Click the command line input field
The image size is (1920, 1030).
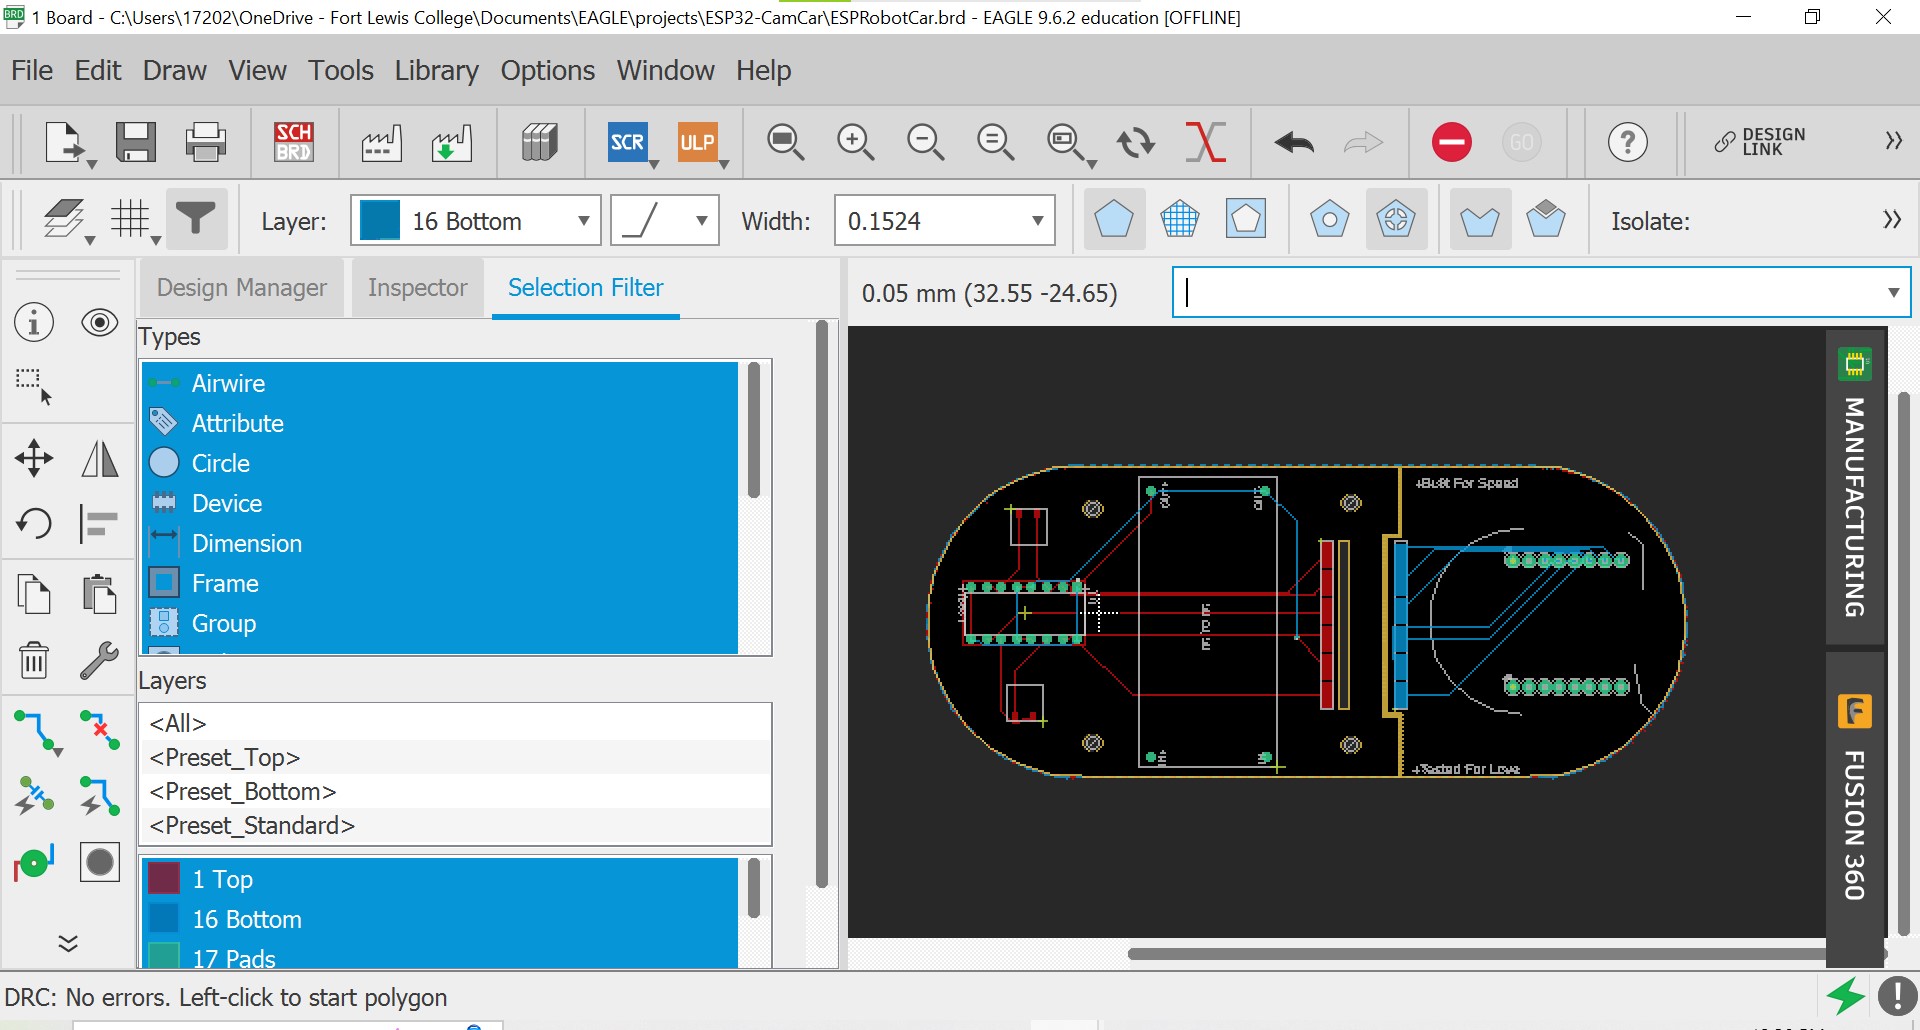[1530, 293]
